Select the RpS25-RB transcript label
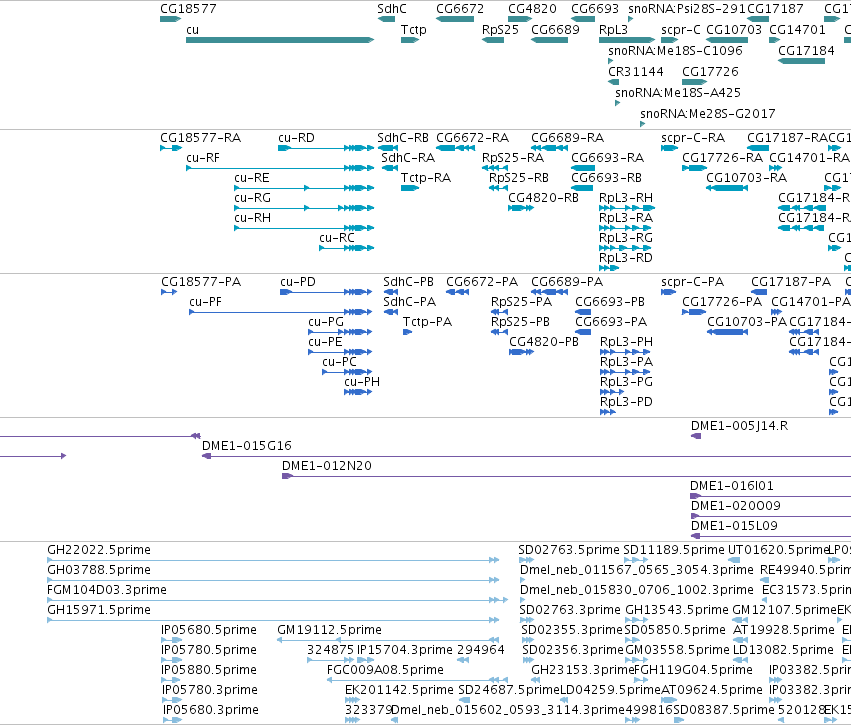851x725 pixels. [x=518, y=178]
